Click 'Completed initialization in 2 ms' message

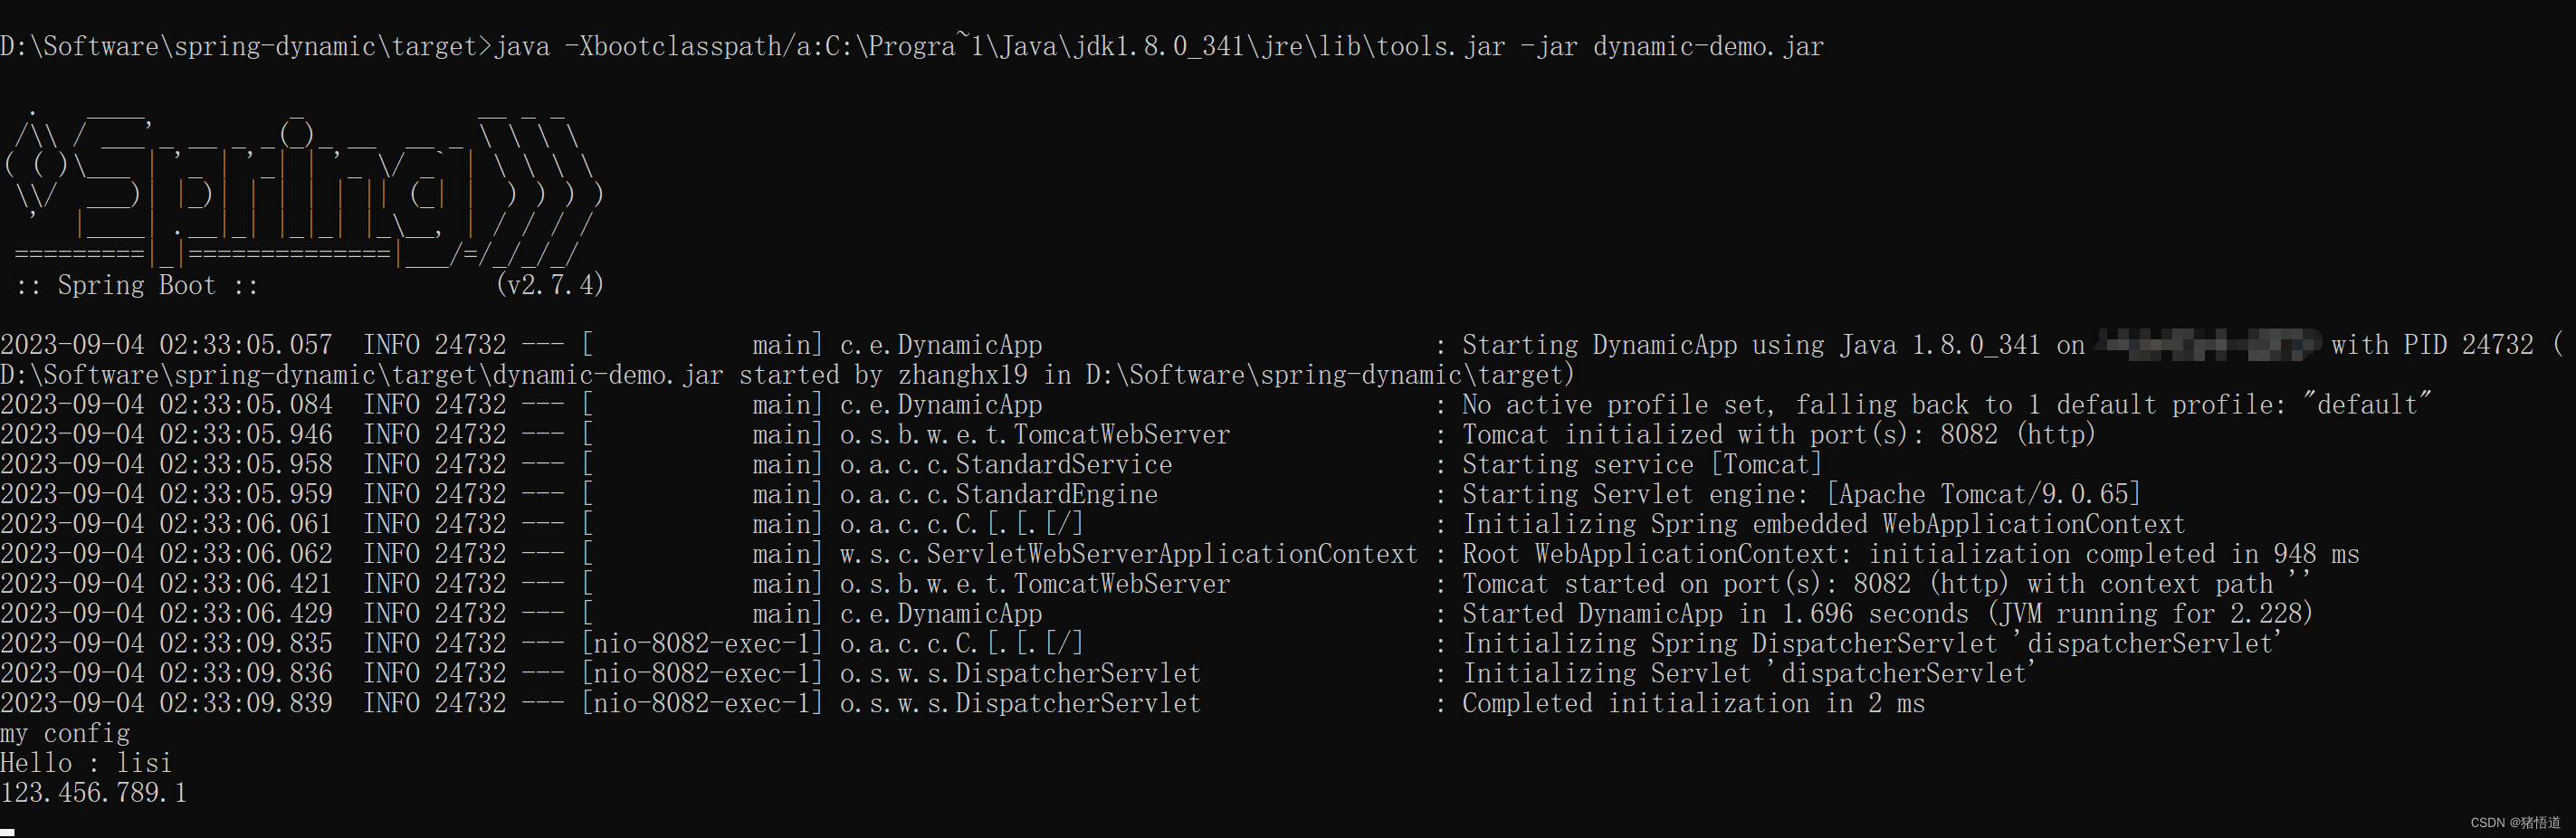point(1693,703)
